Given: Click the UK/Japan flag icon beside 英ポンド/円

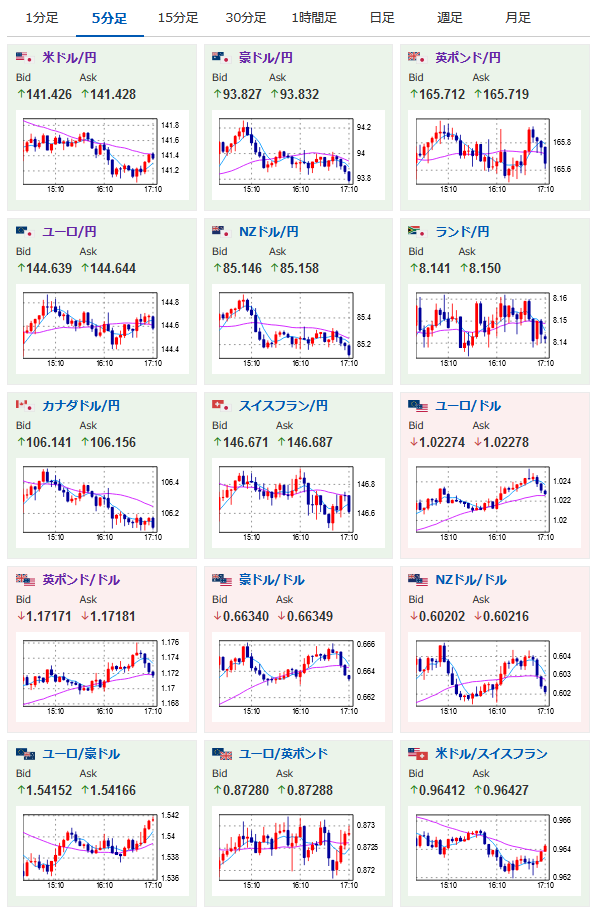Looking at the screenshot, I should point(417,57).
